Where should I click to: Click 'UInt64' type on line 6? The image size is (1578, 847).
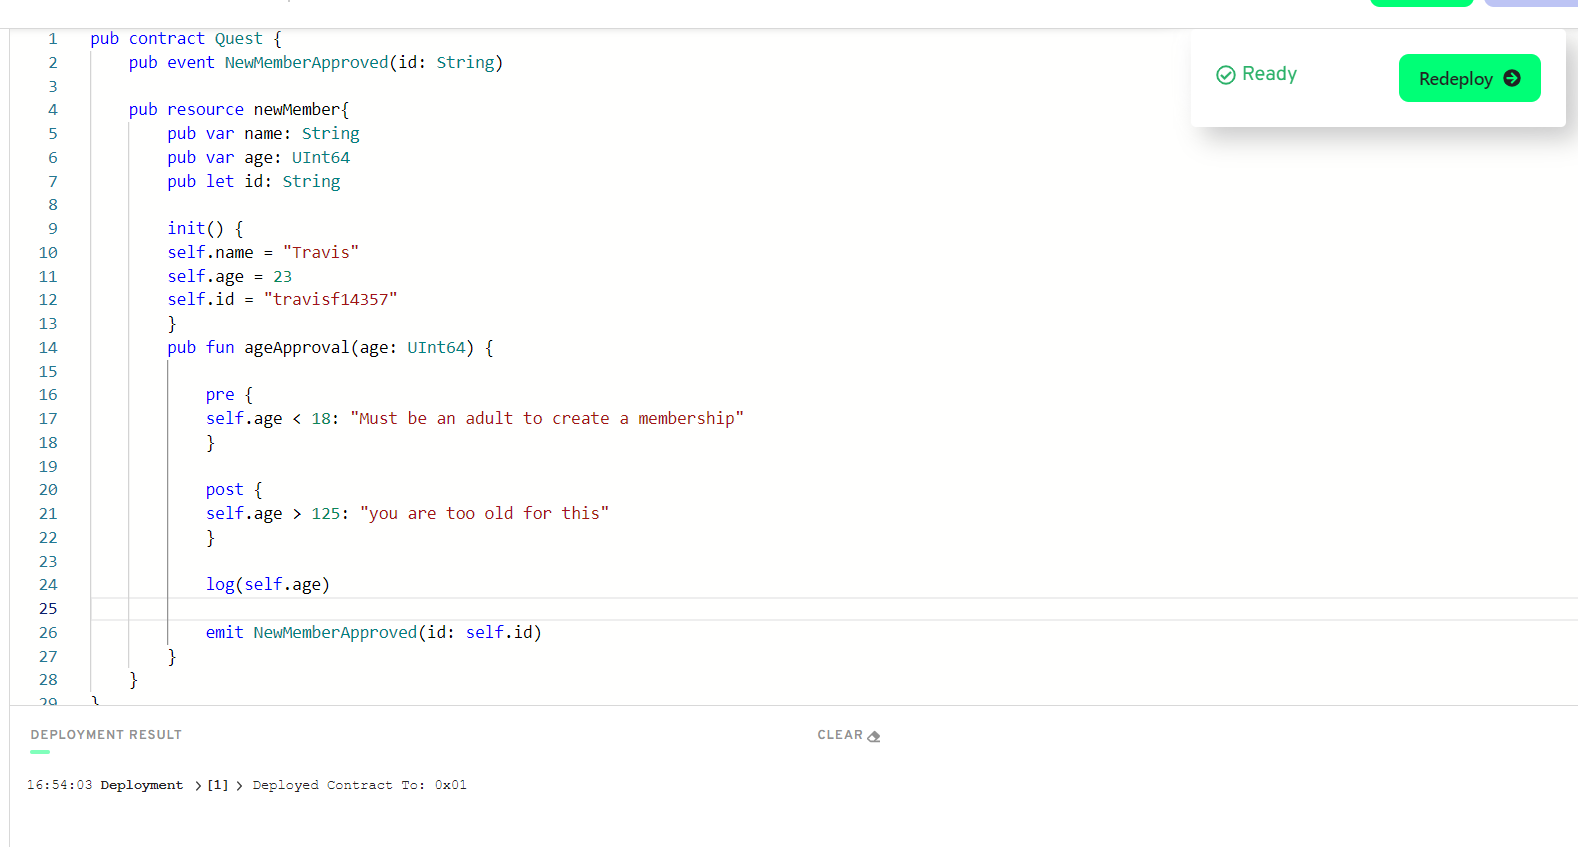pos(321,158)
